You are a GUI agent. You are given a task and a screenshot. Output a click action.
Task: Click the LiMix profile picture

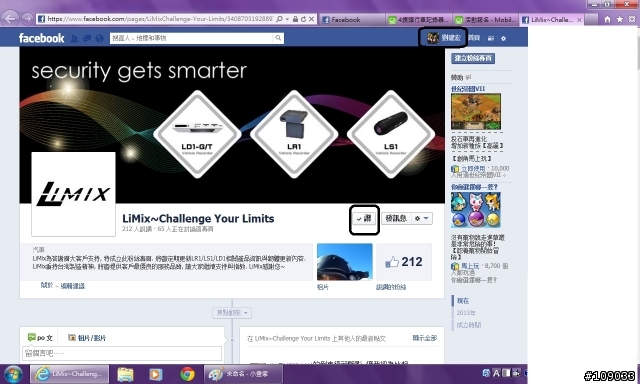73,194
